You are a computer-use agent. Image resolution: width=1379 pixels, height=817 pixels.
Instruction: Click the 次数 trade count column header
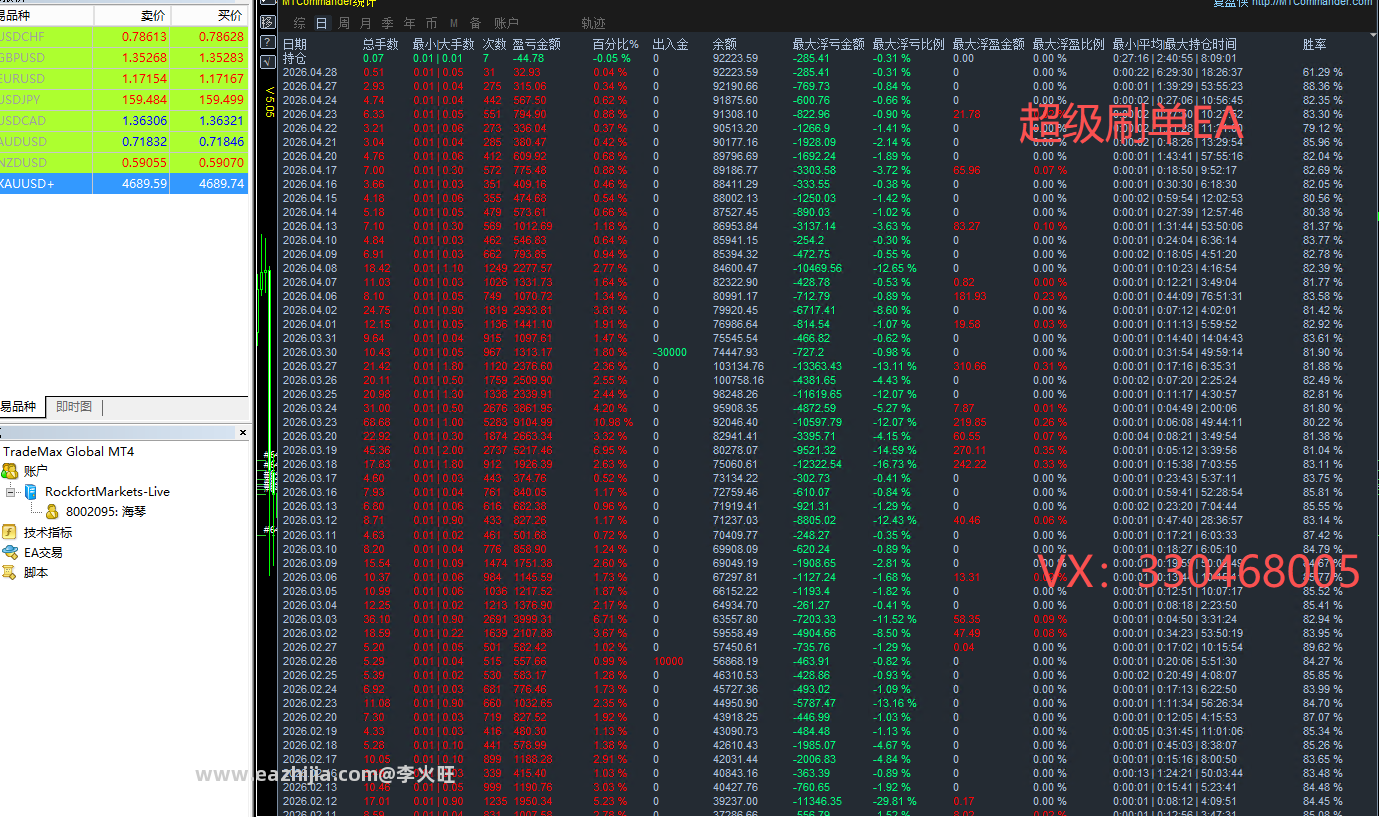point(494,44)
